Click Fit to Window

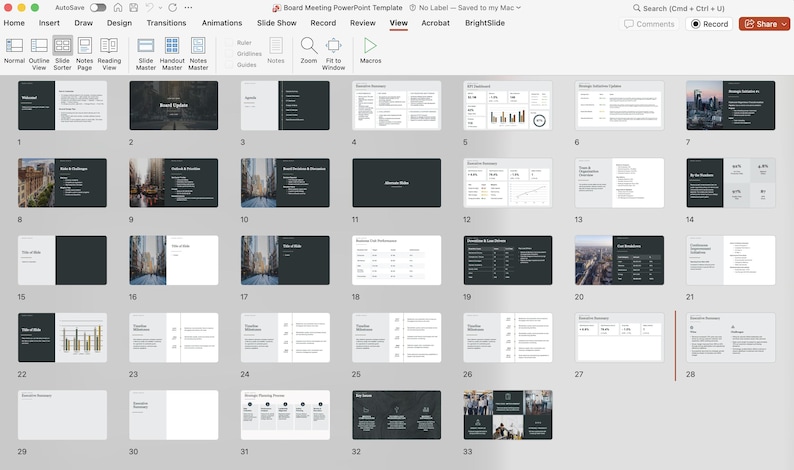(333, 53)
